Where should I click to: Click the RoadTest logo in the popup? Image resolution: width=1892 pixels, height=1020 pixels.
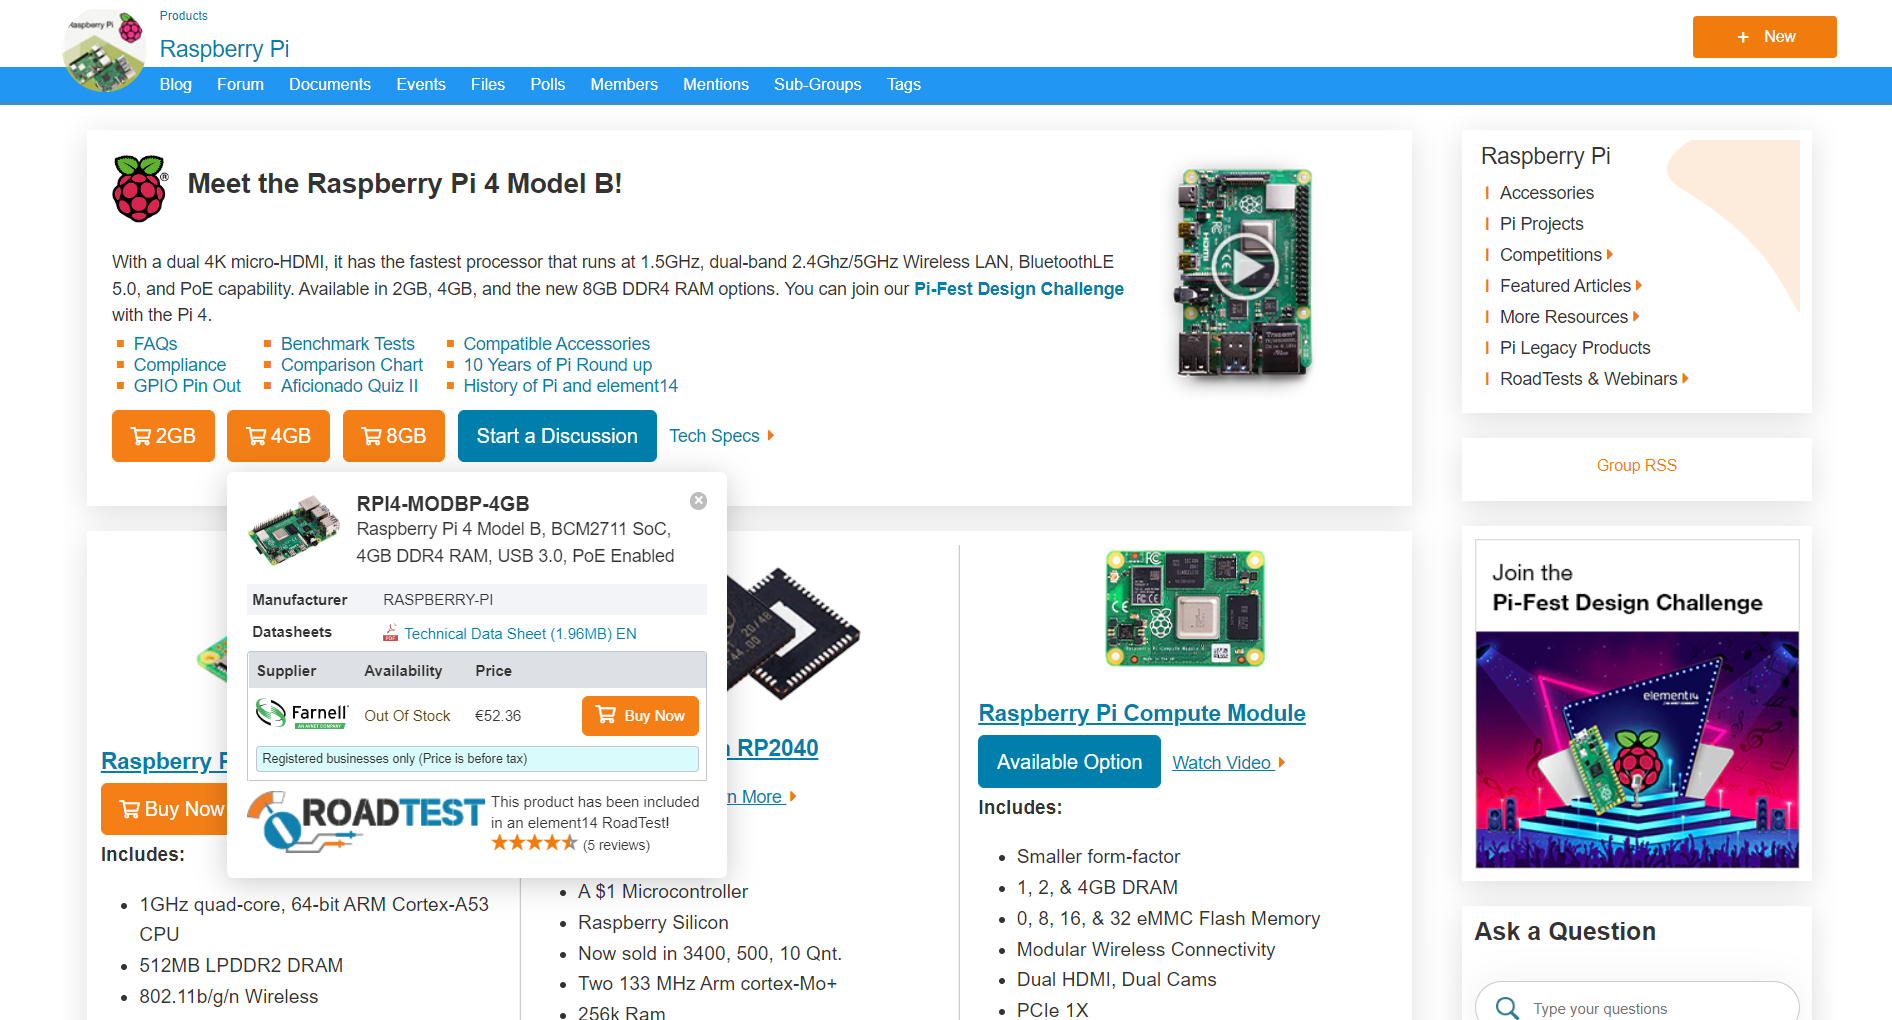click(365, 821)
